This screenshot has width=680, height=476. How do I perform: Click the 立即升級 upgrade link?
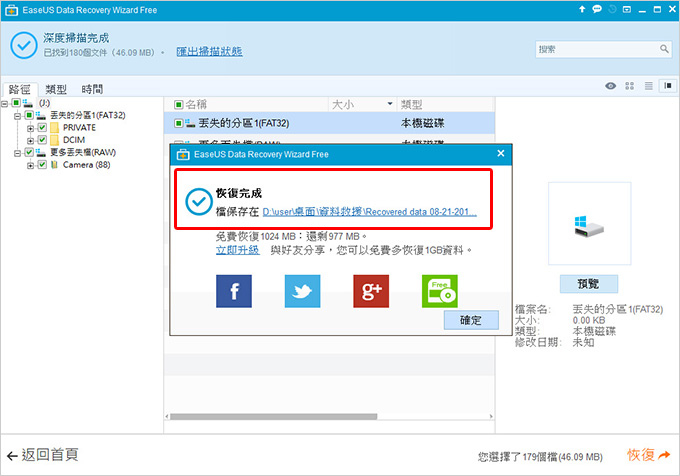tap(238, 250)
